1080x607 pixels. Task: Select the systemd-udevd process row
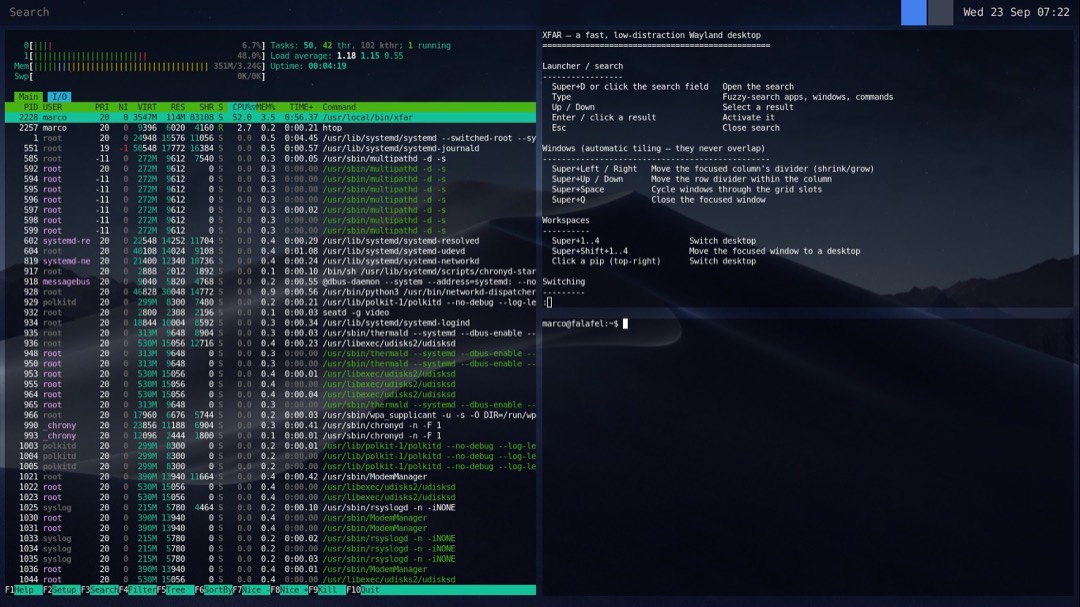271,251
